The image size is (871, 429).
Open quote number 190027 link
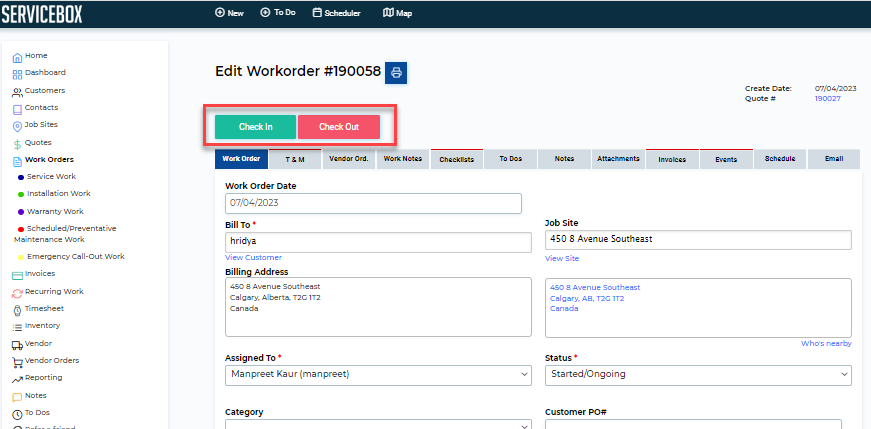pos(828,98)
